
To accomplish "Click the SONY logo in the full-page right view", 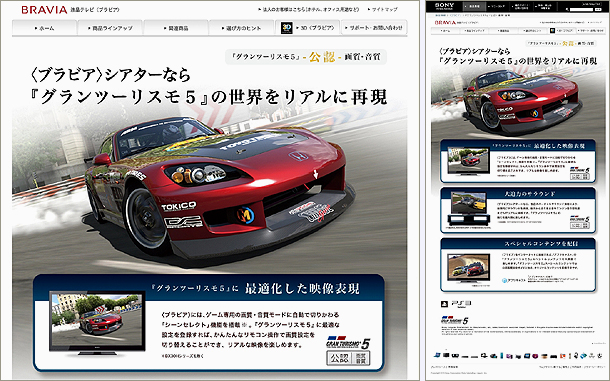I will pyautogui.click(x=444, y=6).
